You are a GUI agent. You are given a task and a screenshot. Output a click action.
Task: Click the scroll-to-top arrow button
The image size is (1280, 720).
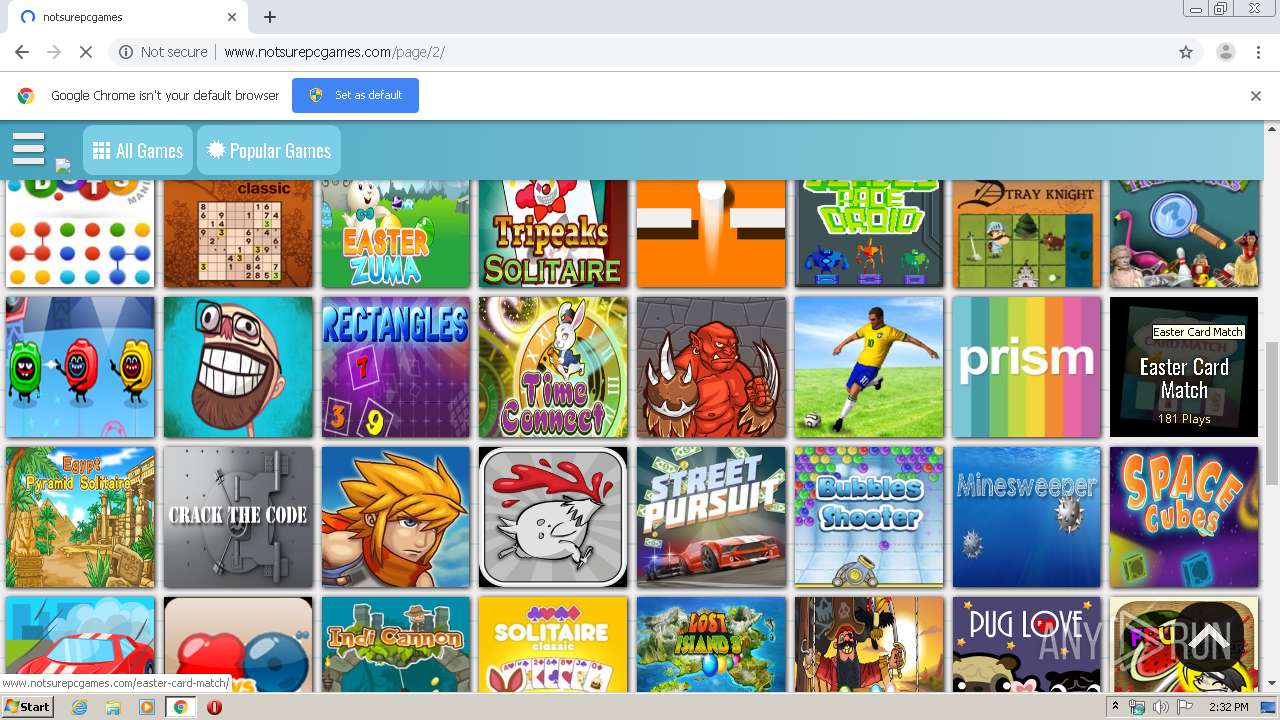[1209, 637]
